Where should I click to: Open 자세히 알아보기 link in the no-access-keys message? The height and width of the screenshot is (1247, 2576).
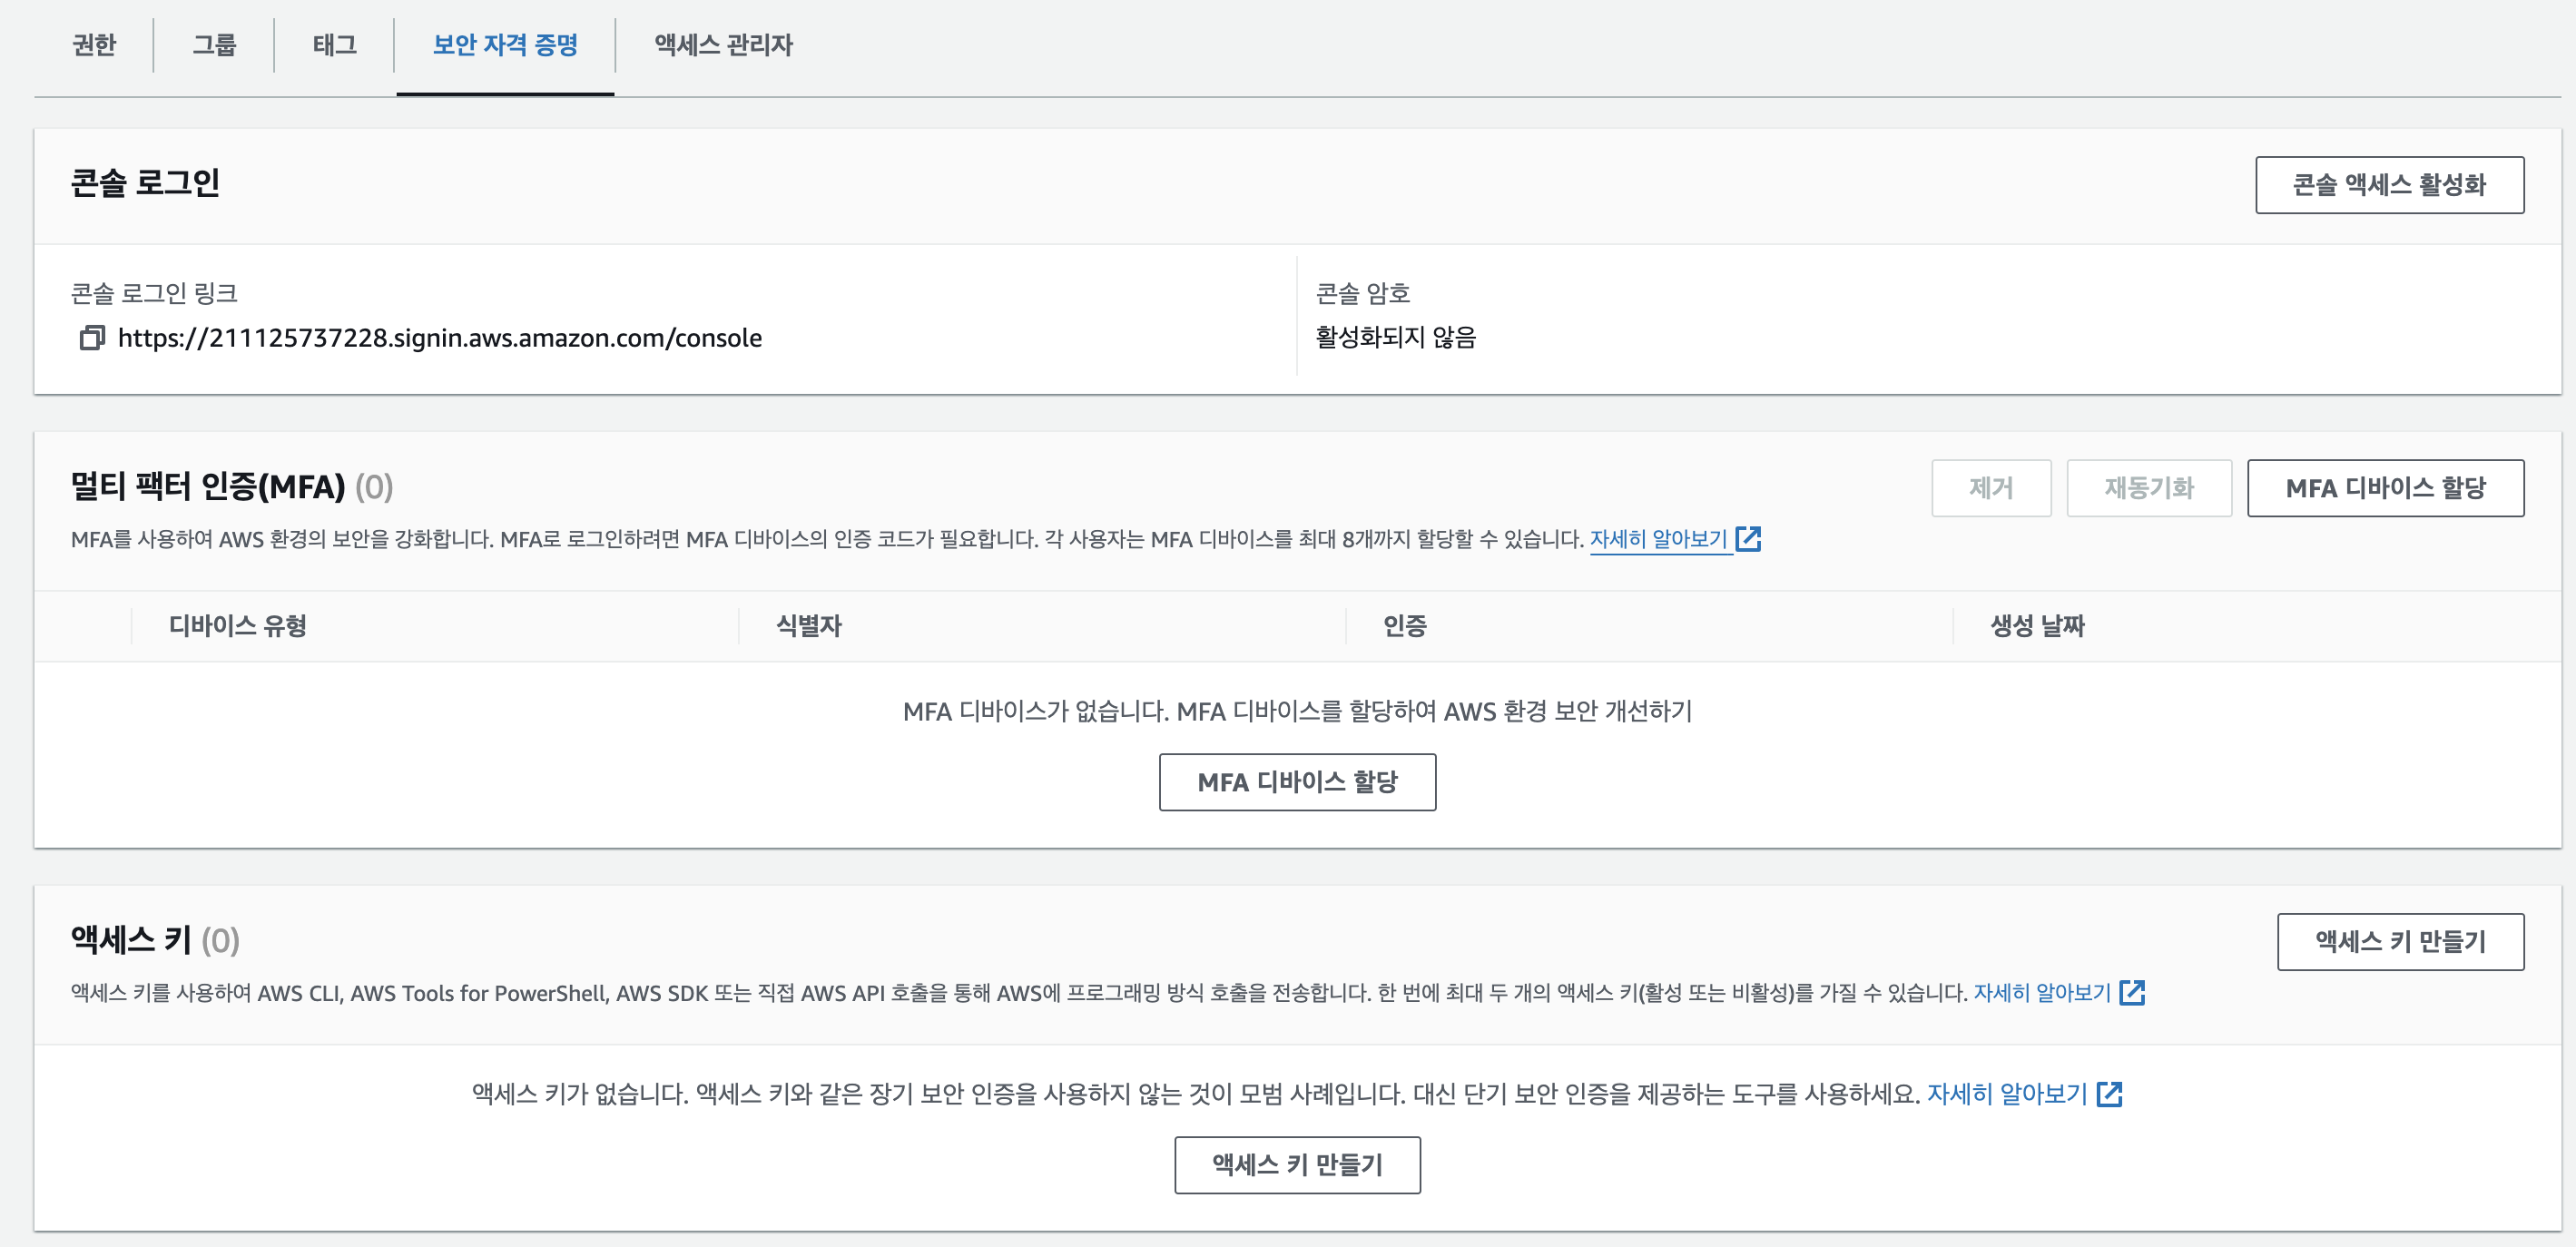click(2007, 1094)
